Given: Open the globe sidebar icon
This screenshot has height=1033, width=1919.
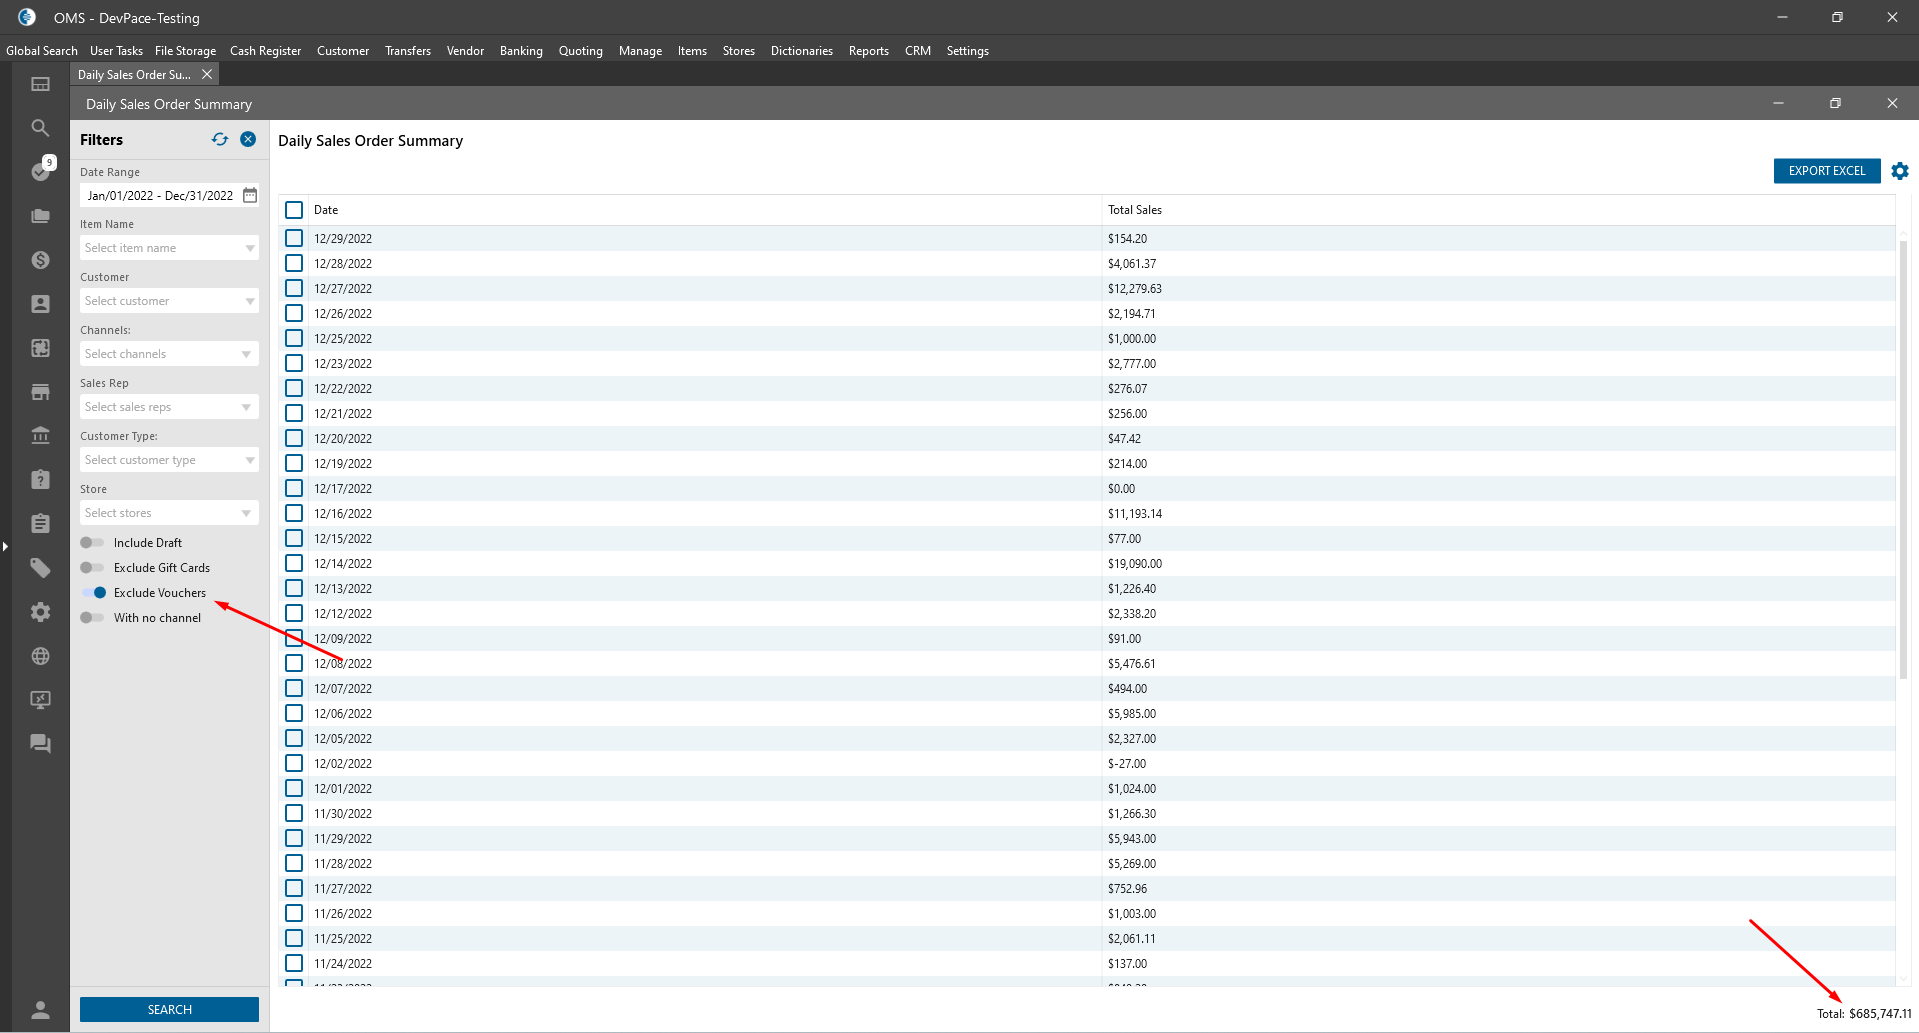Looking at the screenshot, I should point(40,656).
